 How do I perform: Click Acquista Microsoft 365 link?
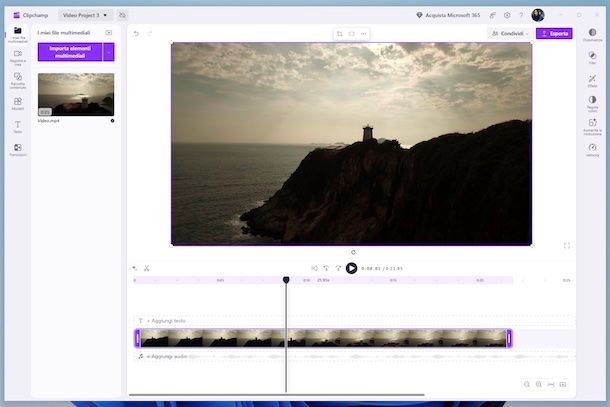pos(448,15)
